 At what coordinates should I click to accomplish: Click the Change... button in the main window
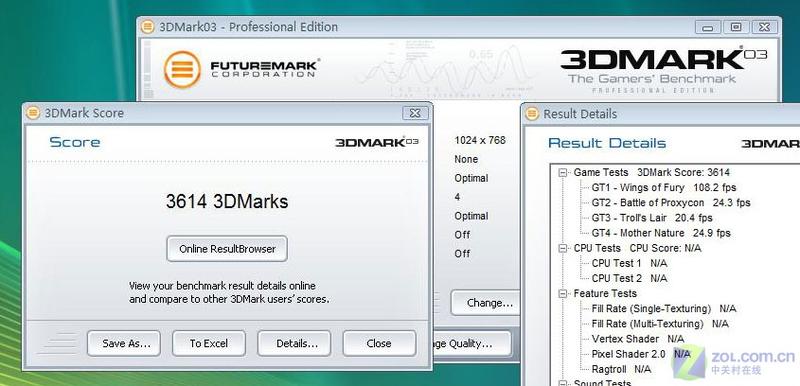click(x=485, y=303)
